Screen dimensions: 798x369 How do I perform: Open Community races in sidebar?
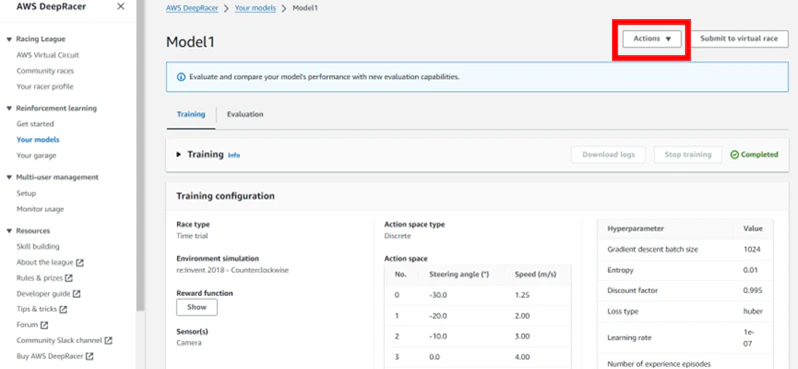[45, 71]
